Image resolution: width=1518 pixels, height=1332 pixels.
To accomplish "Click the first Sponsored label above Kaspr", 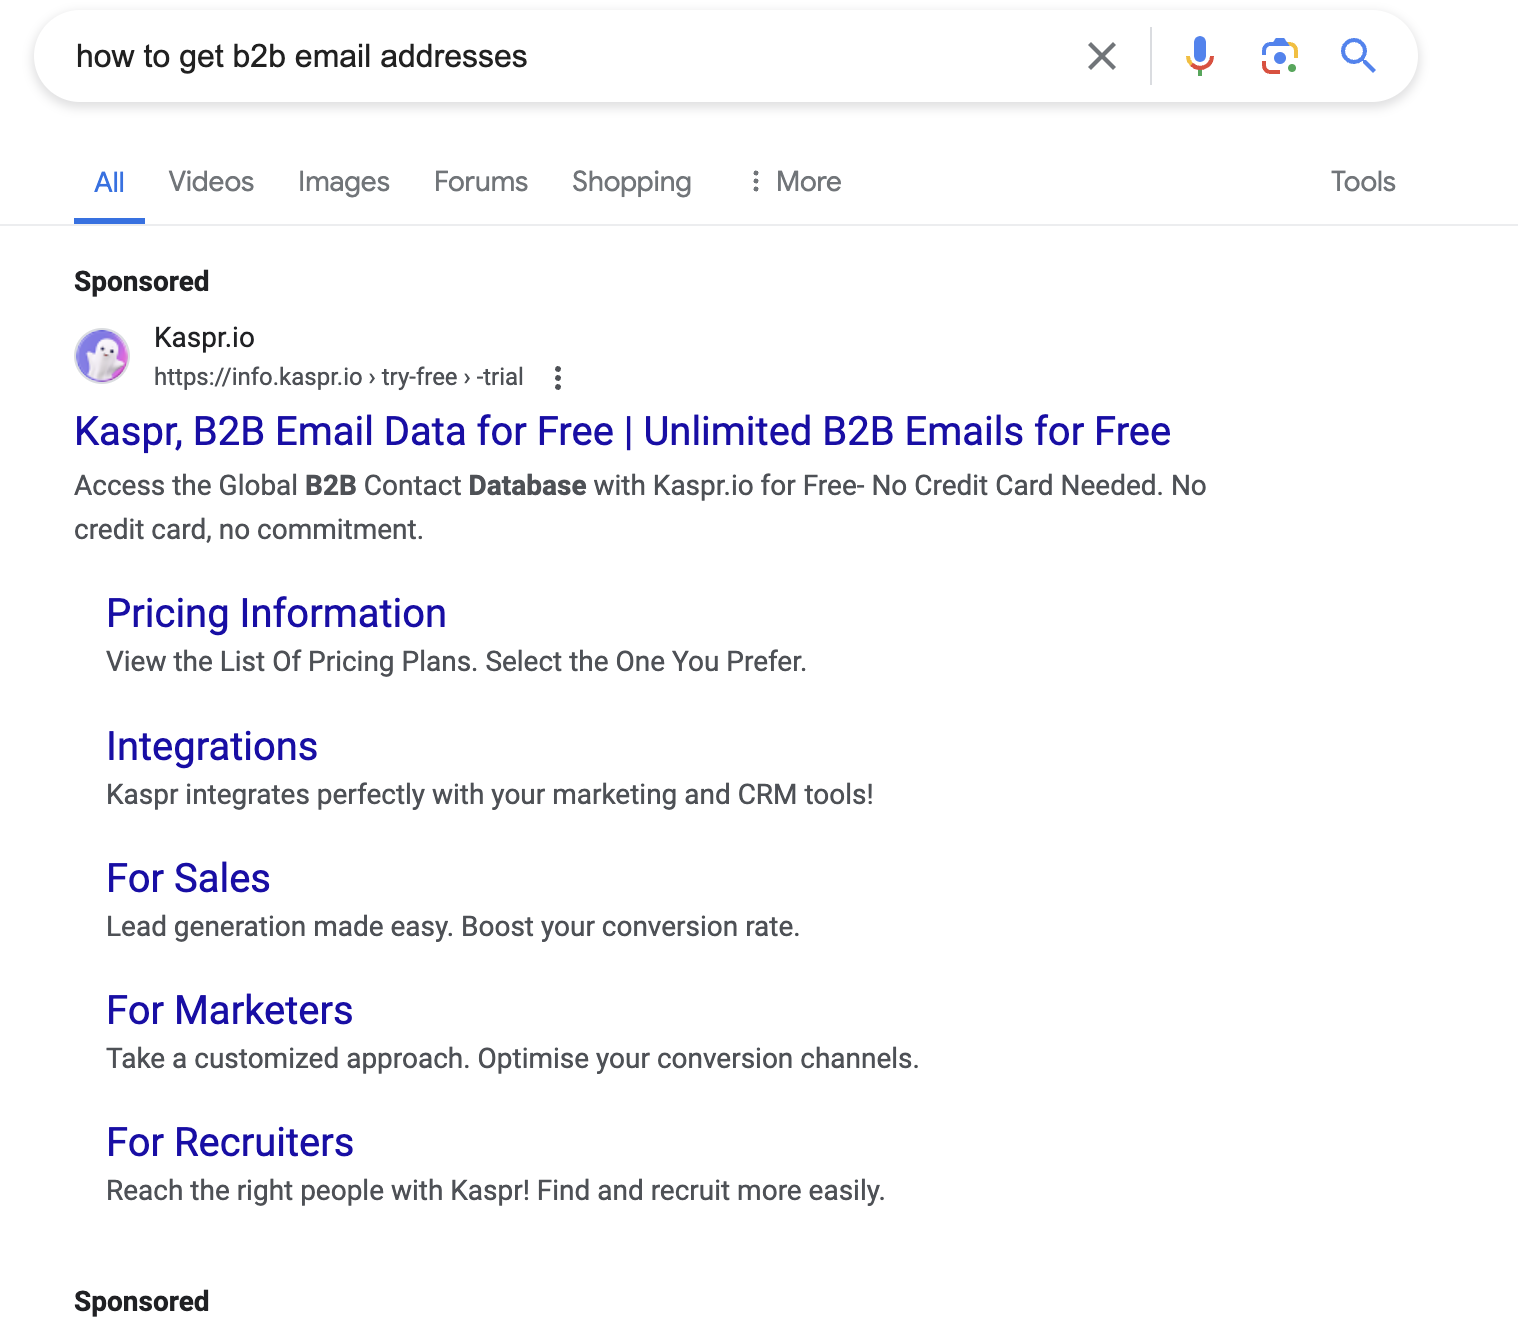I will [141, 282].
